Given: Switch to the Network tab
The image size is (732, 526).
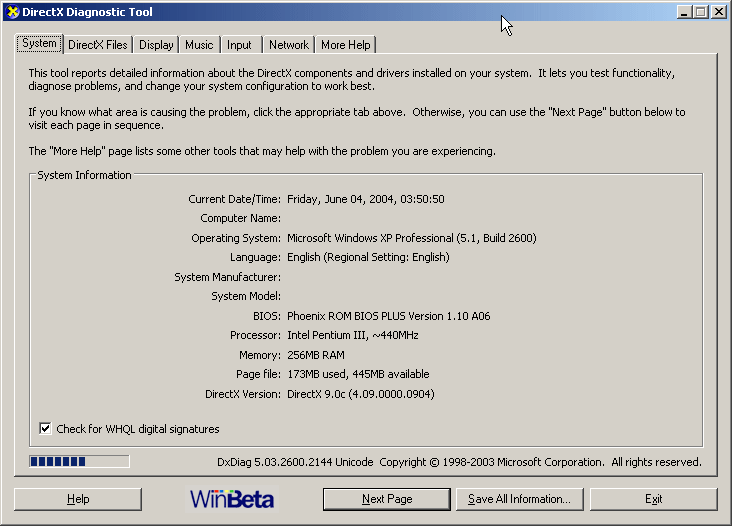Looking at the screenshot, I should point(289,45).
